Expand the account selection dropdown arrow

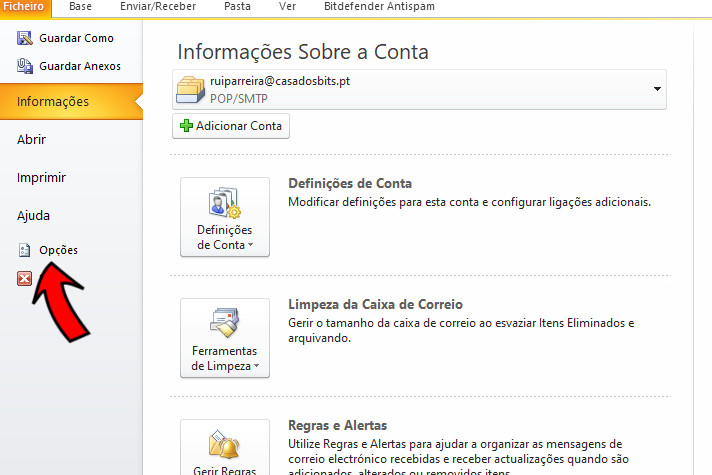click(657, 89)
